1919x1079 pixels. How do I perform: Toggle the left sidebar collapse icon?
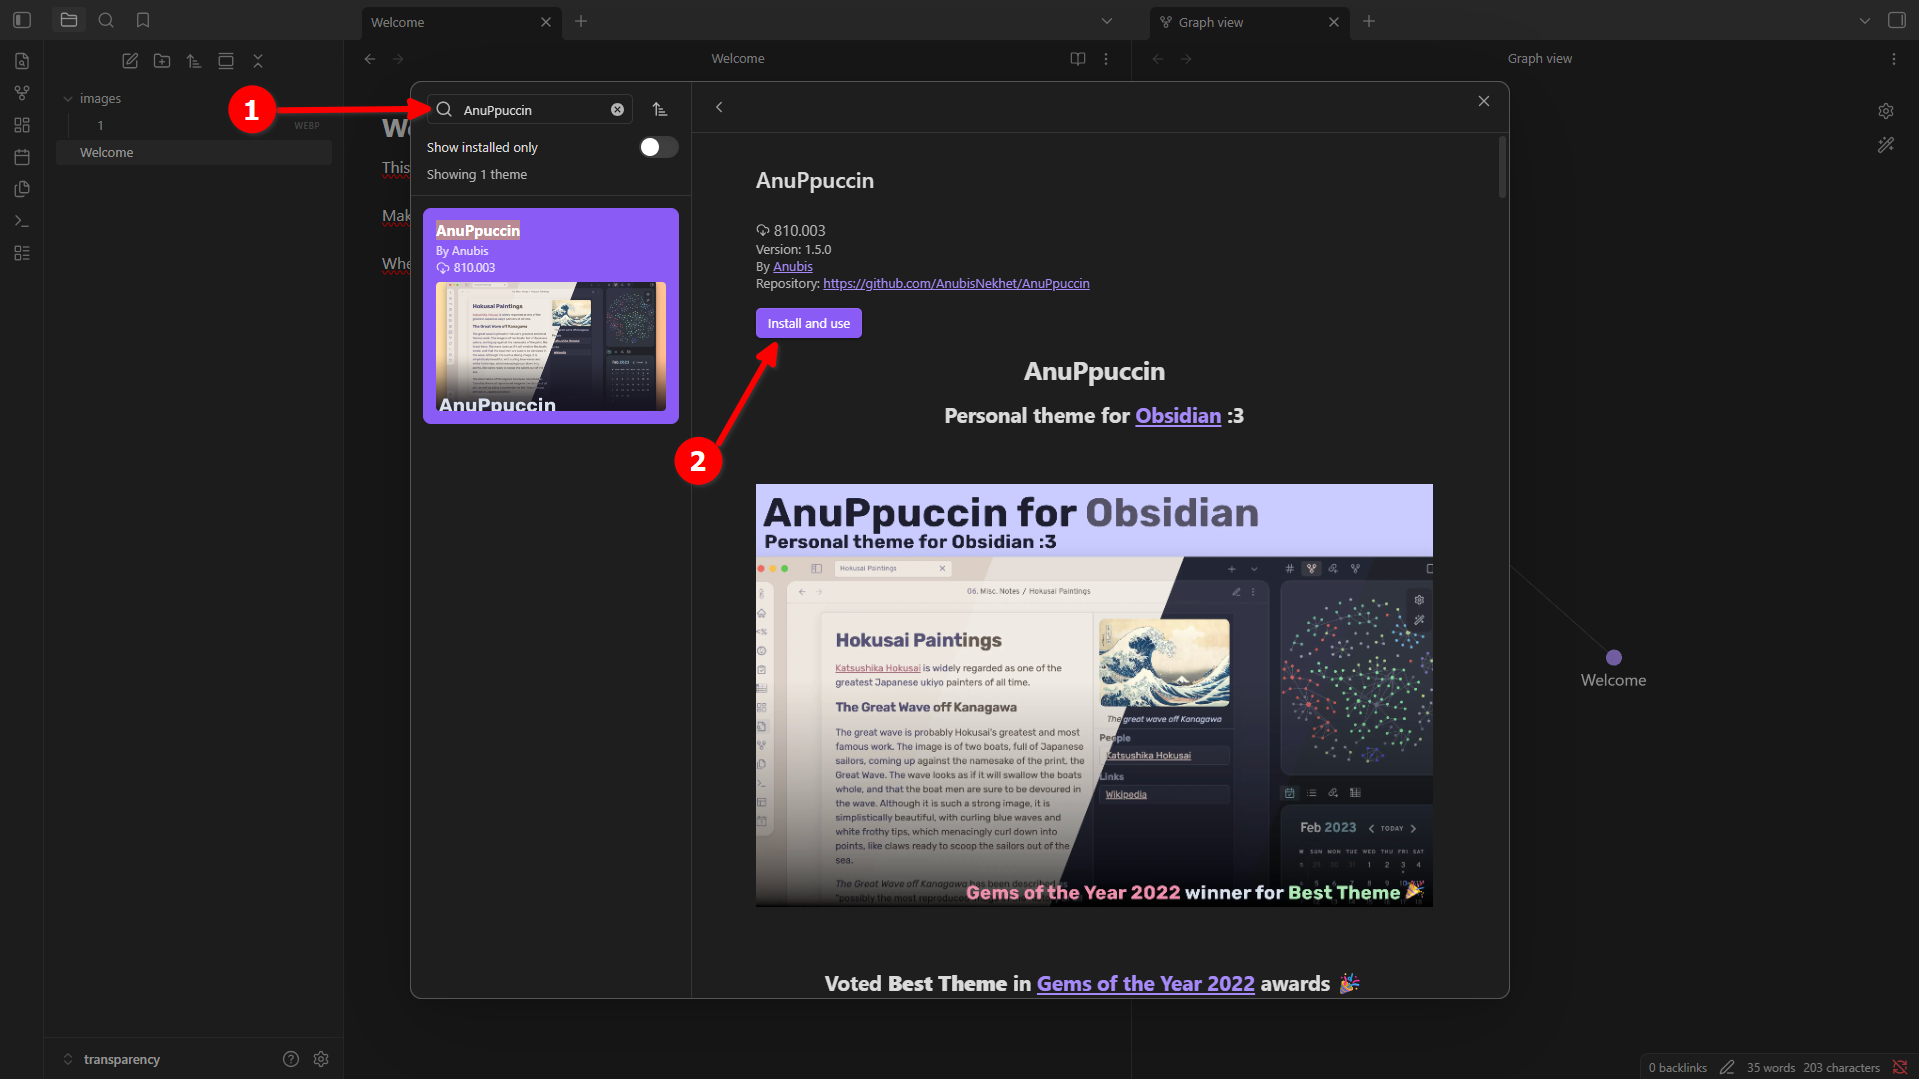22,20
